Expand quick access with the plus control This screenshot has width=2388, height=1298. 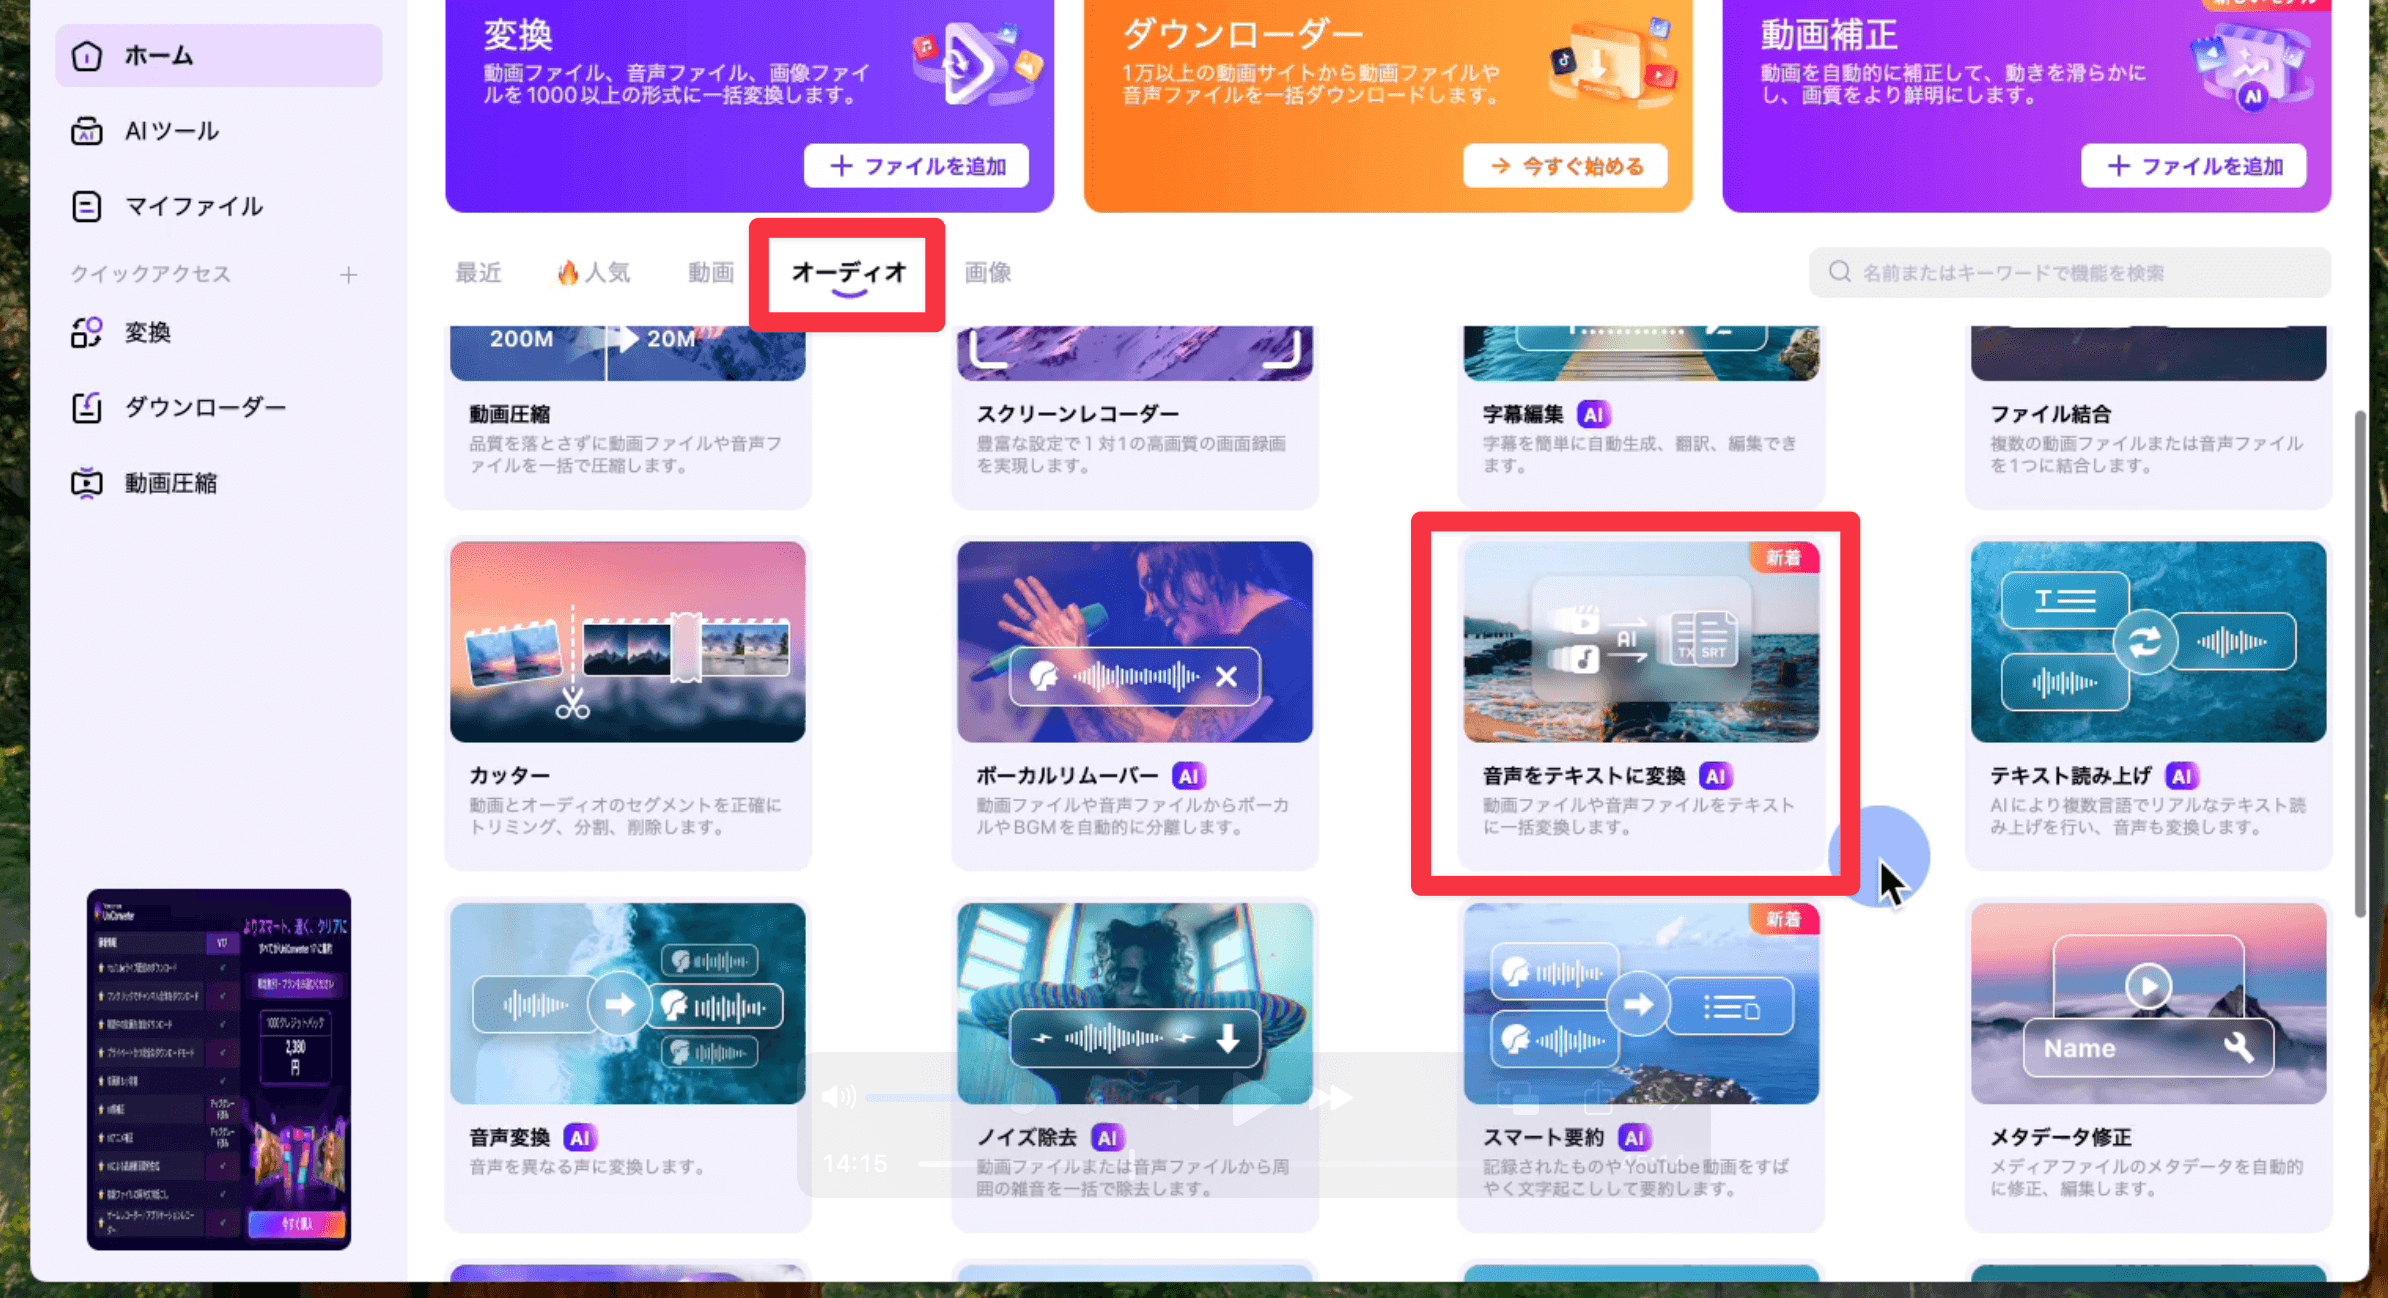(349, 273)
